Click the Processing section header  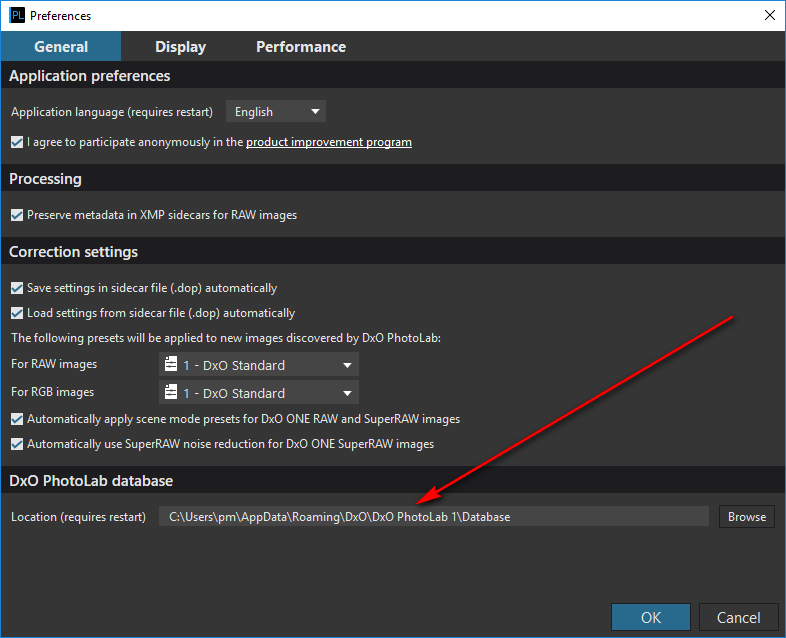point(45,179)
